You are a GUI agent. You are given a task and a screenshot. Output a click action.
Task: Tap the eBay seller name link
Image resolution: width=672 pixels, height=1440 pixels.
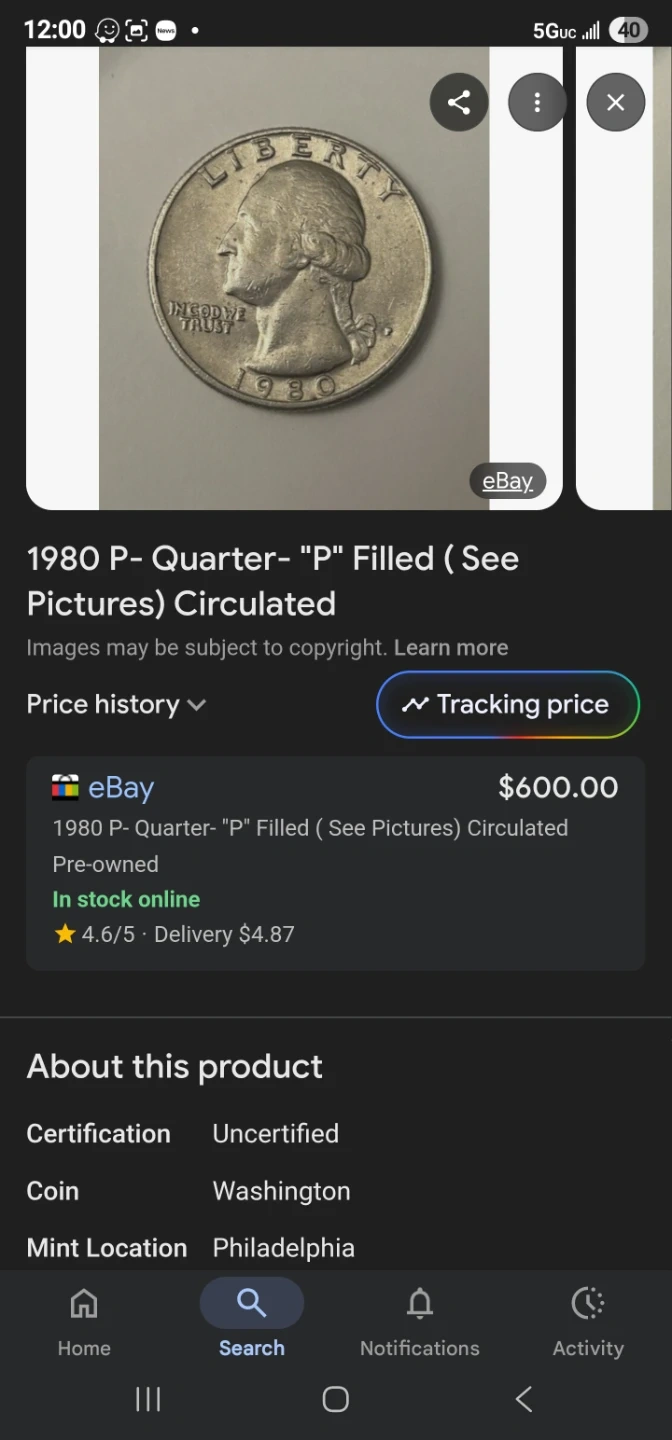(121, 788)
